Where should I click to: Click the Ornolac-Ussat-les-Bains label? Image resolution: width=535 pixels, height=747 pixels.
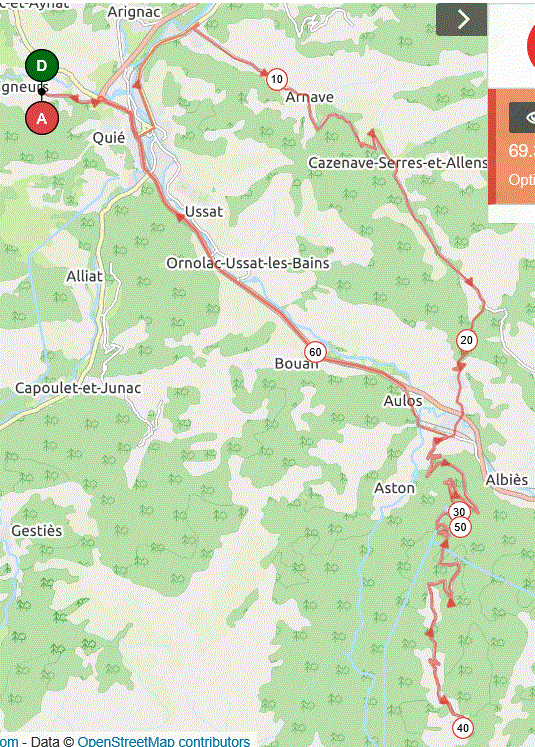point(248,263)
